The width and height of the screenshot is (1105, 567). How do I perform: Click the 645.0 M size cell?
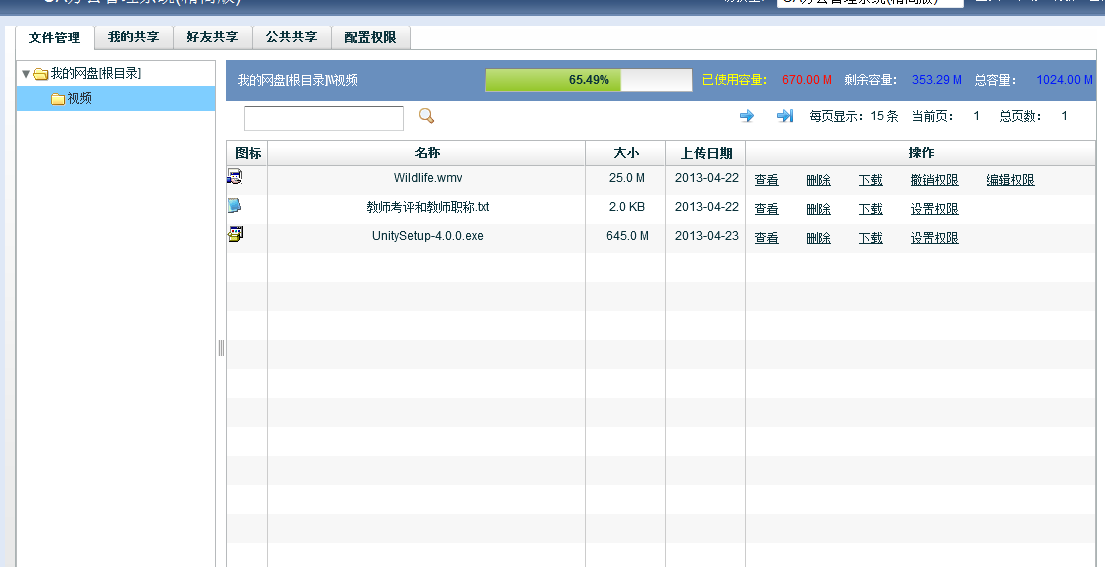[627, 236]
